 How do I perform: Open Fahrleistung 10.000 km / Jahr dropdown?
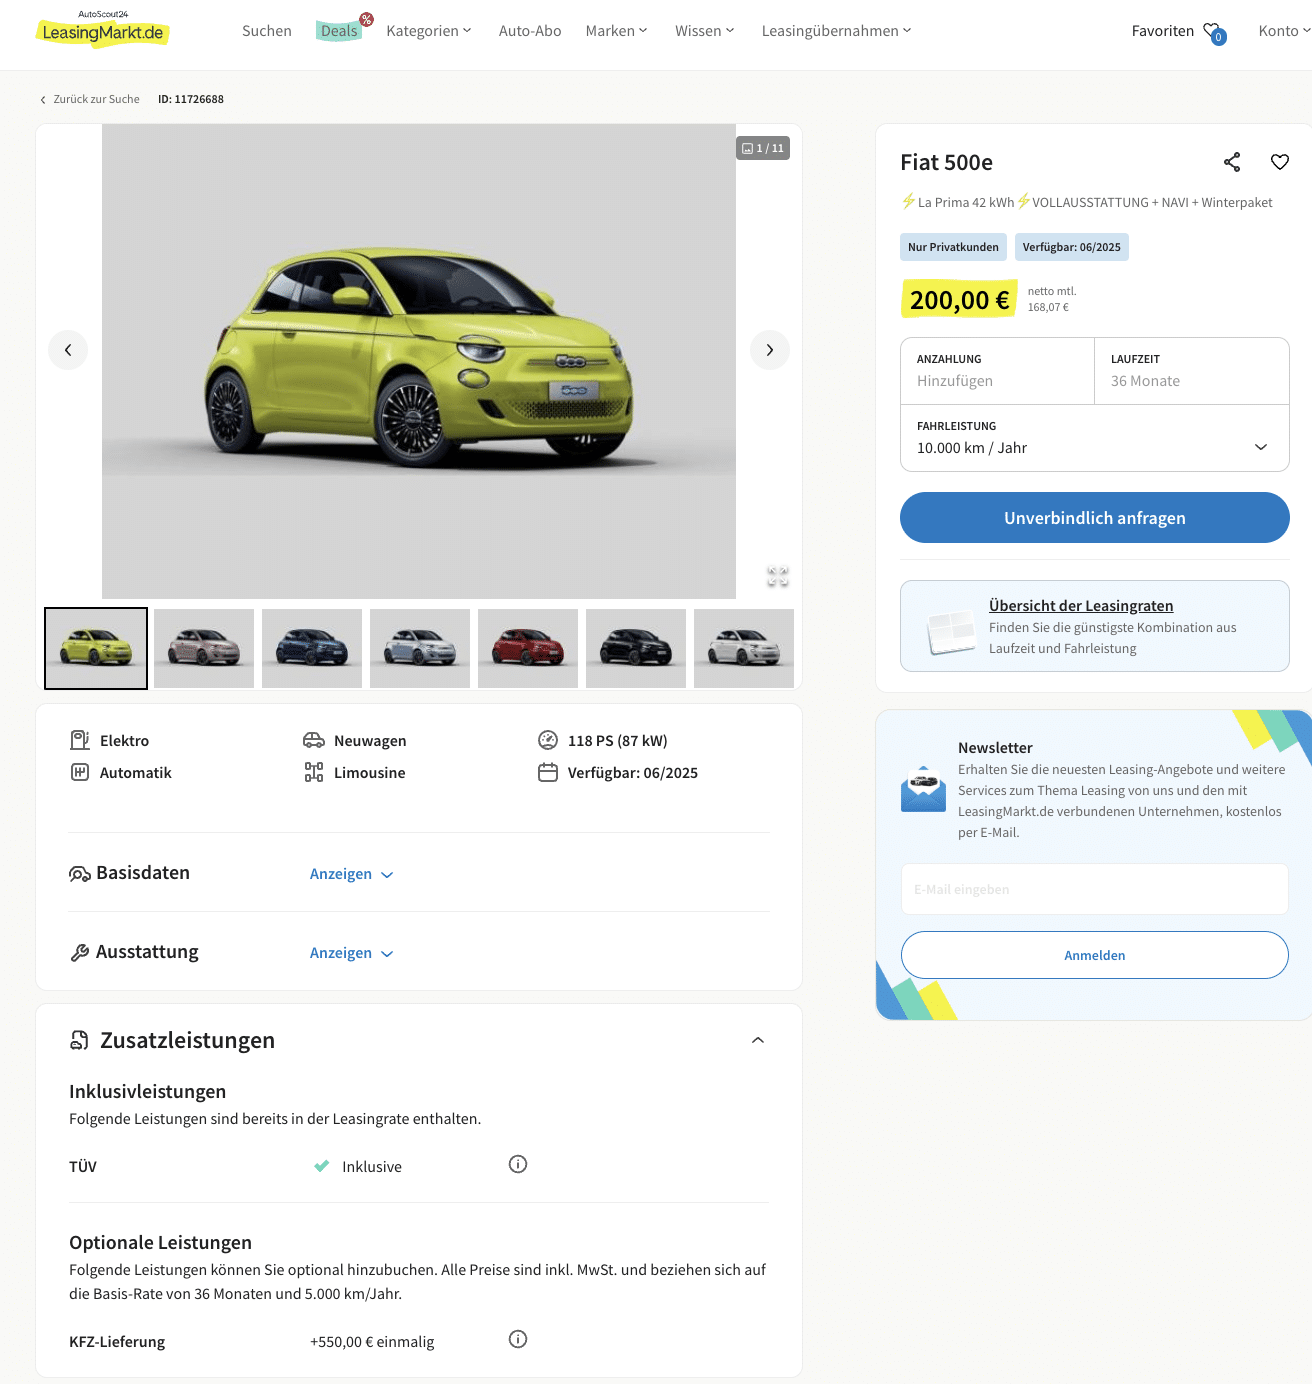coord(1095,438)
